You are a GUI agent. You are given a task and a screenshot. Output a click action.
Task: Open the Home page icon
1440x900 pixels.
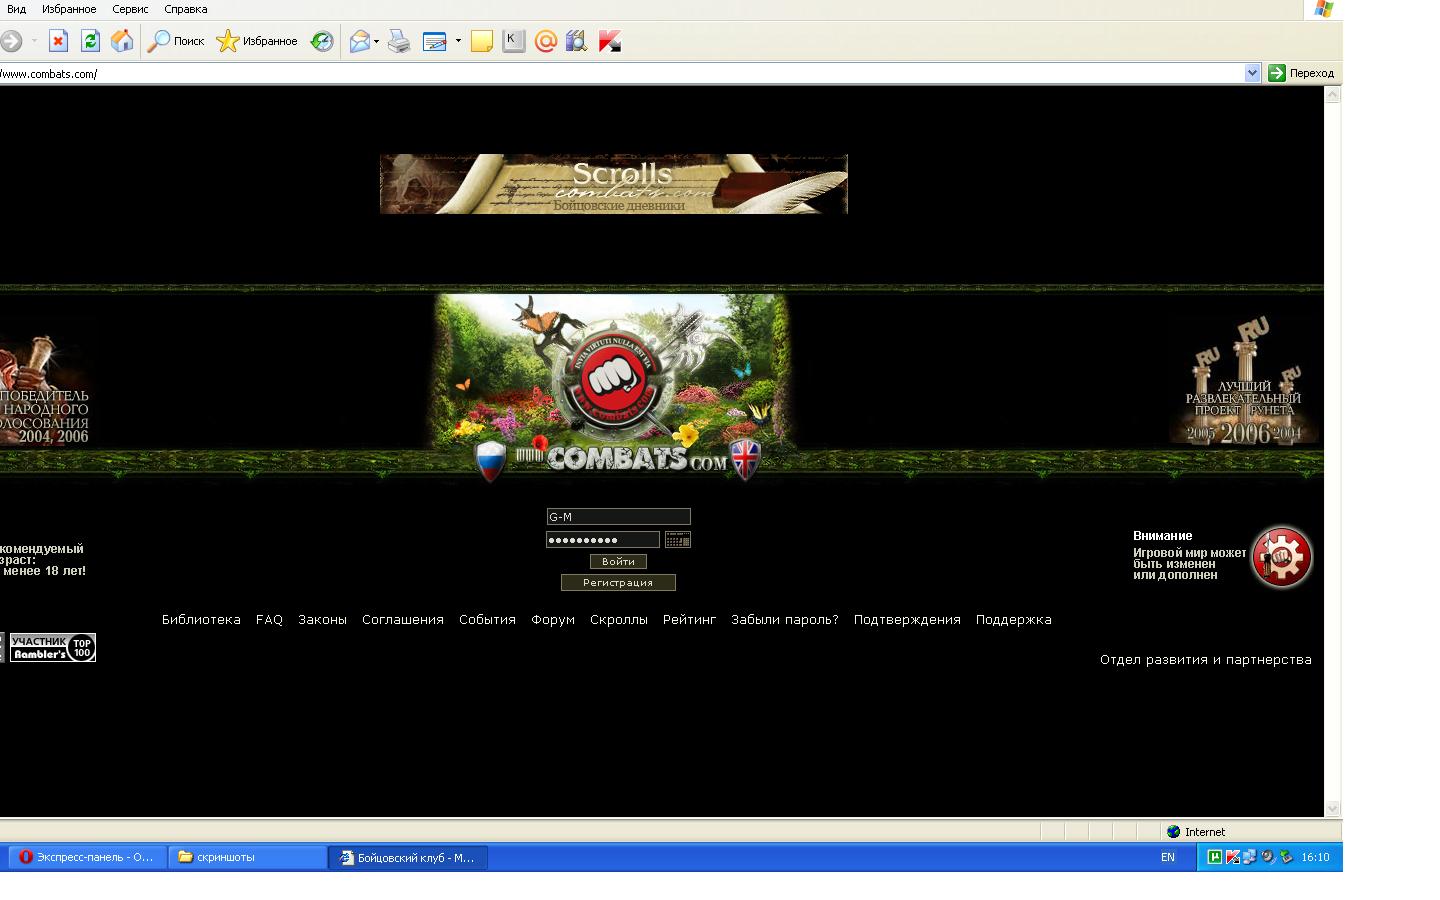pyautogui.click(x=122, y=41)
